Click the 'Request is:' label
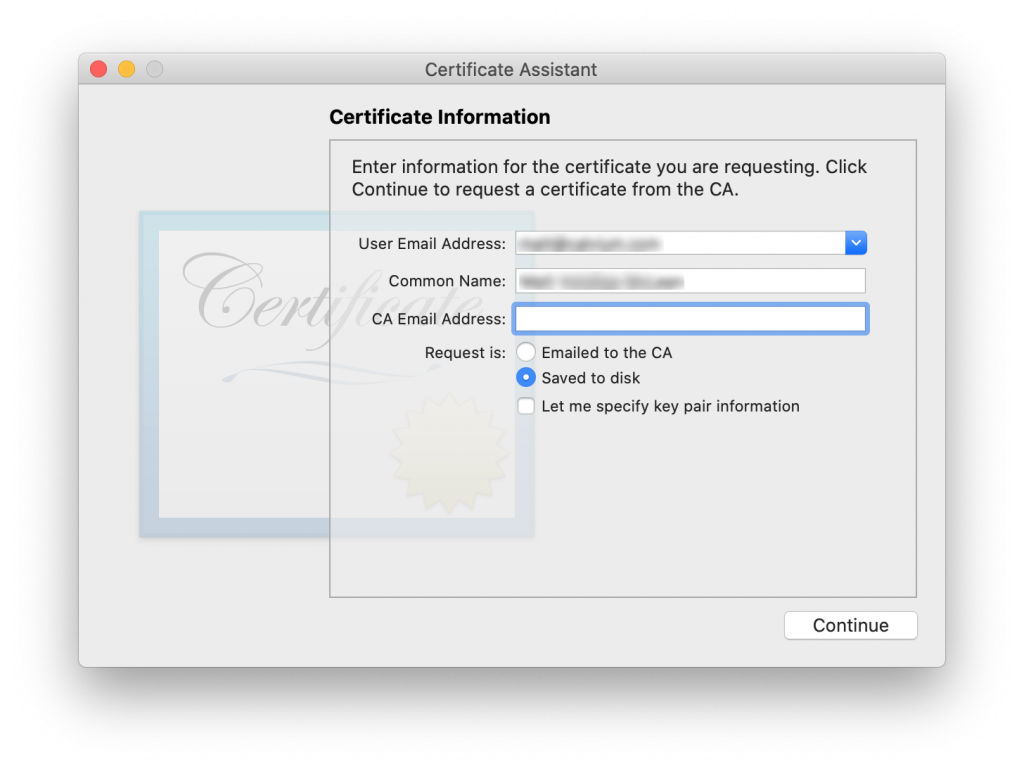The height and width of the screenshot is (771, 1024). point(465,353)
